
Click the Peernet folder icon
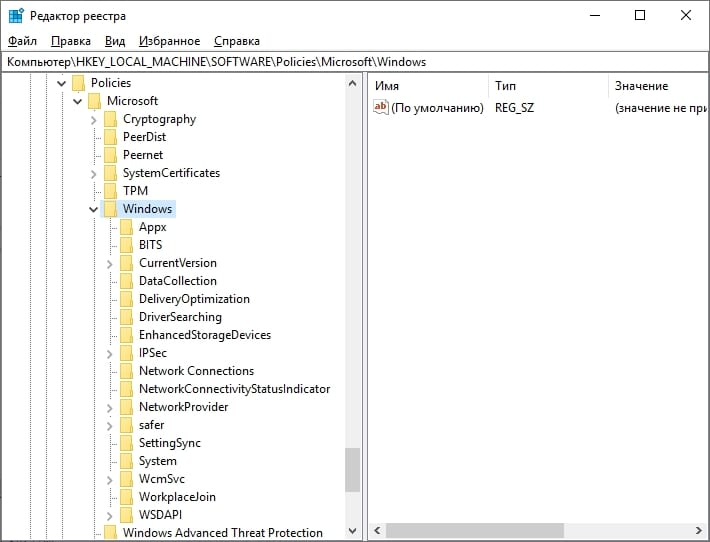click(110, 155)
